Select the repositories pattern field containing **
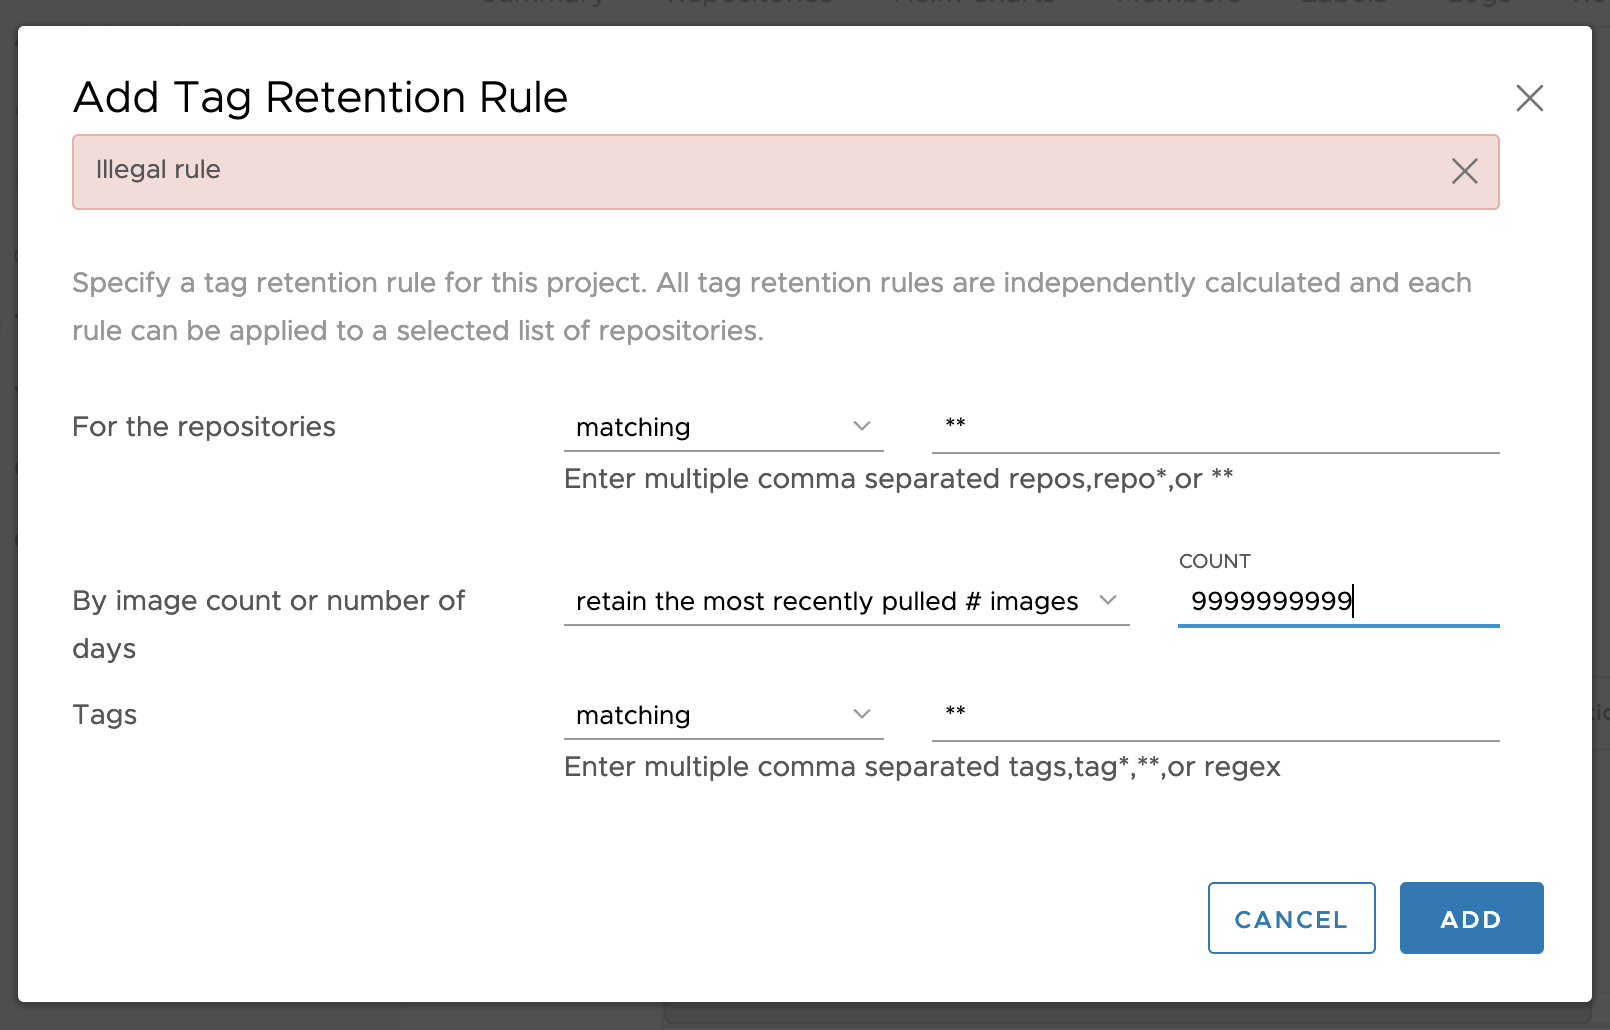Screen dimensions: 1610x1030 tap(1215, 426)
